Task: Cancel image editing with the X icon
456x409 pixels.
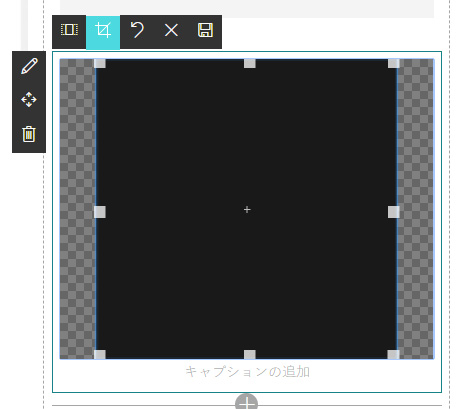Action: pos(171,30)
